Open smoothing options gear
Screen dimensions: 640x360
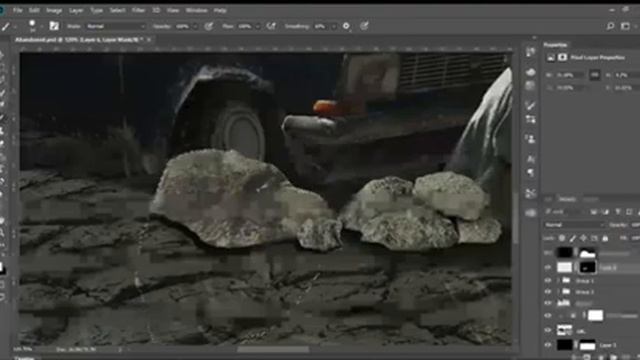coord(346,26)
